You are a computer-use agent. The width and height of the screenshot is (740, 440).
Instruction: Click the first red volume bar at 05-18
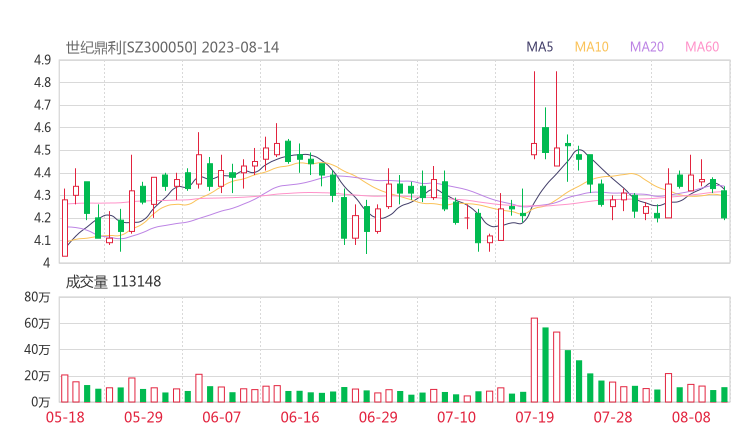coord(65,389)
